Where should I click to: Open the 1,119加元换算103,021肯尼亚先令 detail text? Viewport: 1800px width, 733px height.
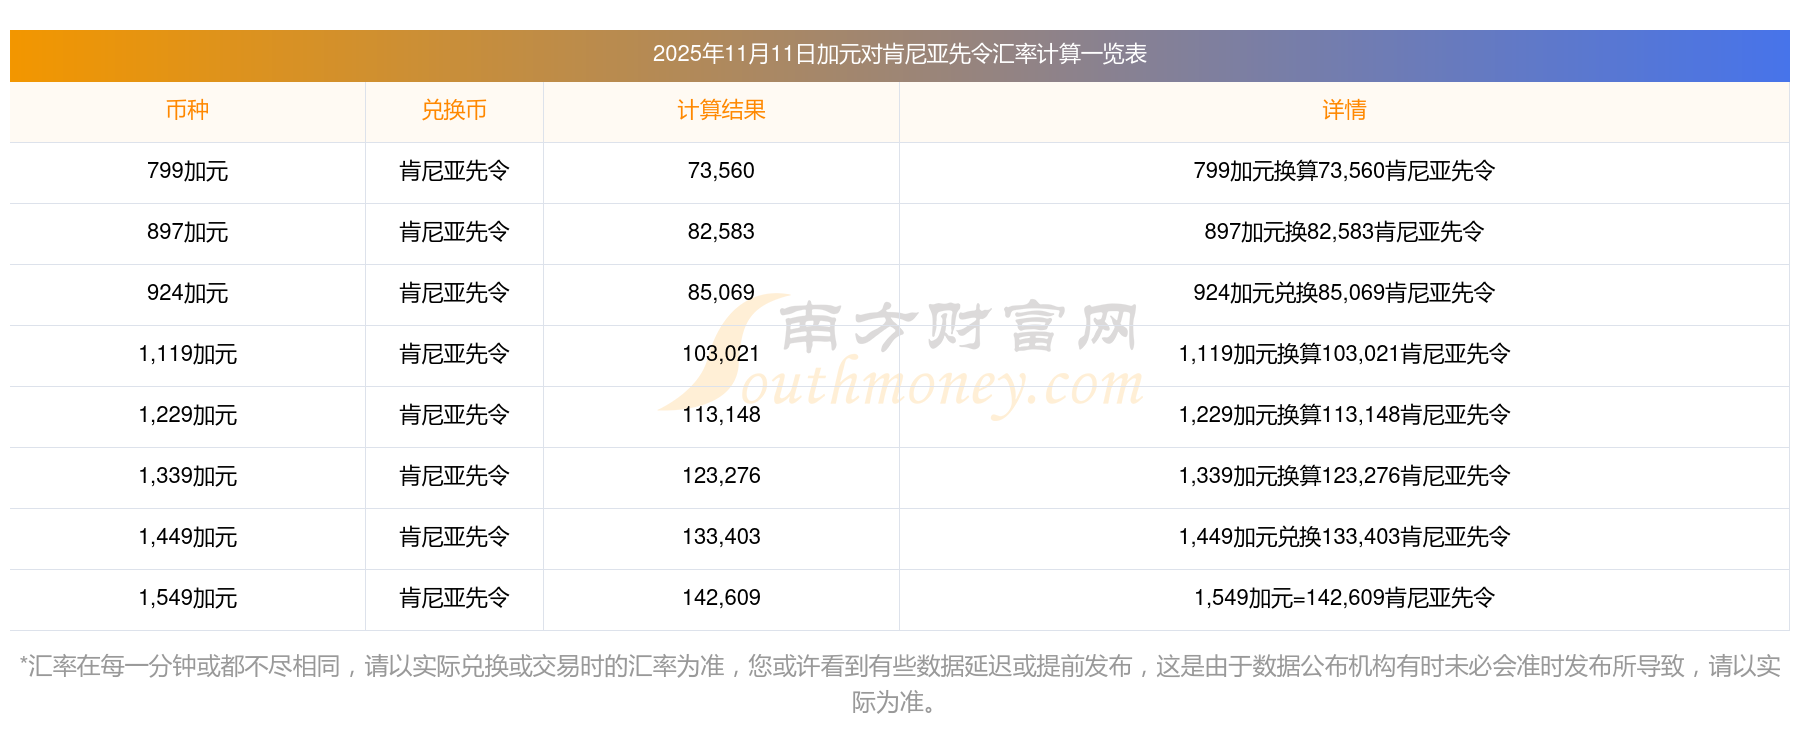click(x=1344, y=354)
